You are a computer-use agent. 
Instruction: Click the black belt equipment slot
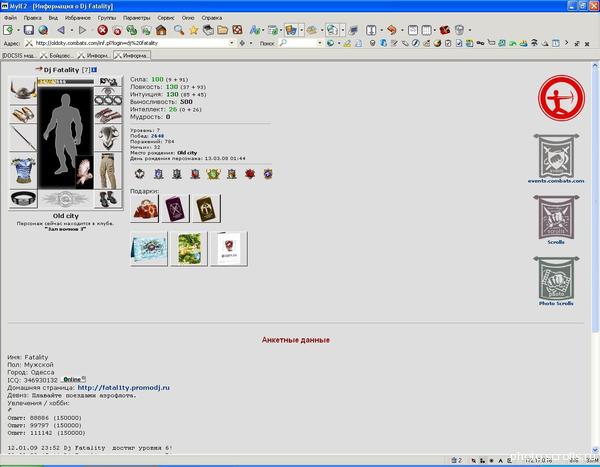tap(23, 199)
